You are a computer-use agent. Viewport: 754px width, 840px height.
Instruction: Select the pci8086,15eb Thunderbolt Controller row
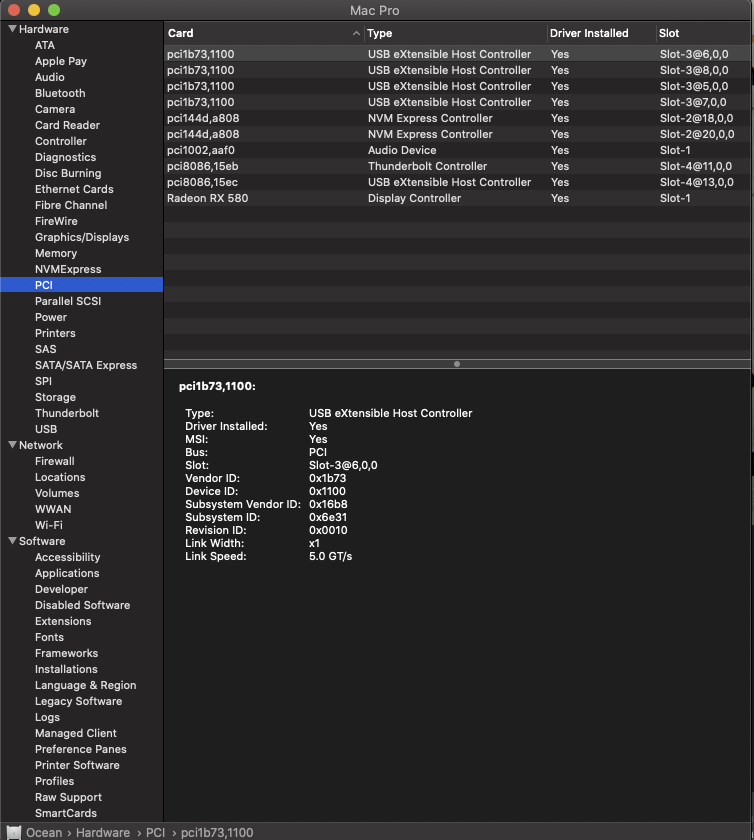coord(457,166)
